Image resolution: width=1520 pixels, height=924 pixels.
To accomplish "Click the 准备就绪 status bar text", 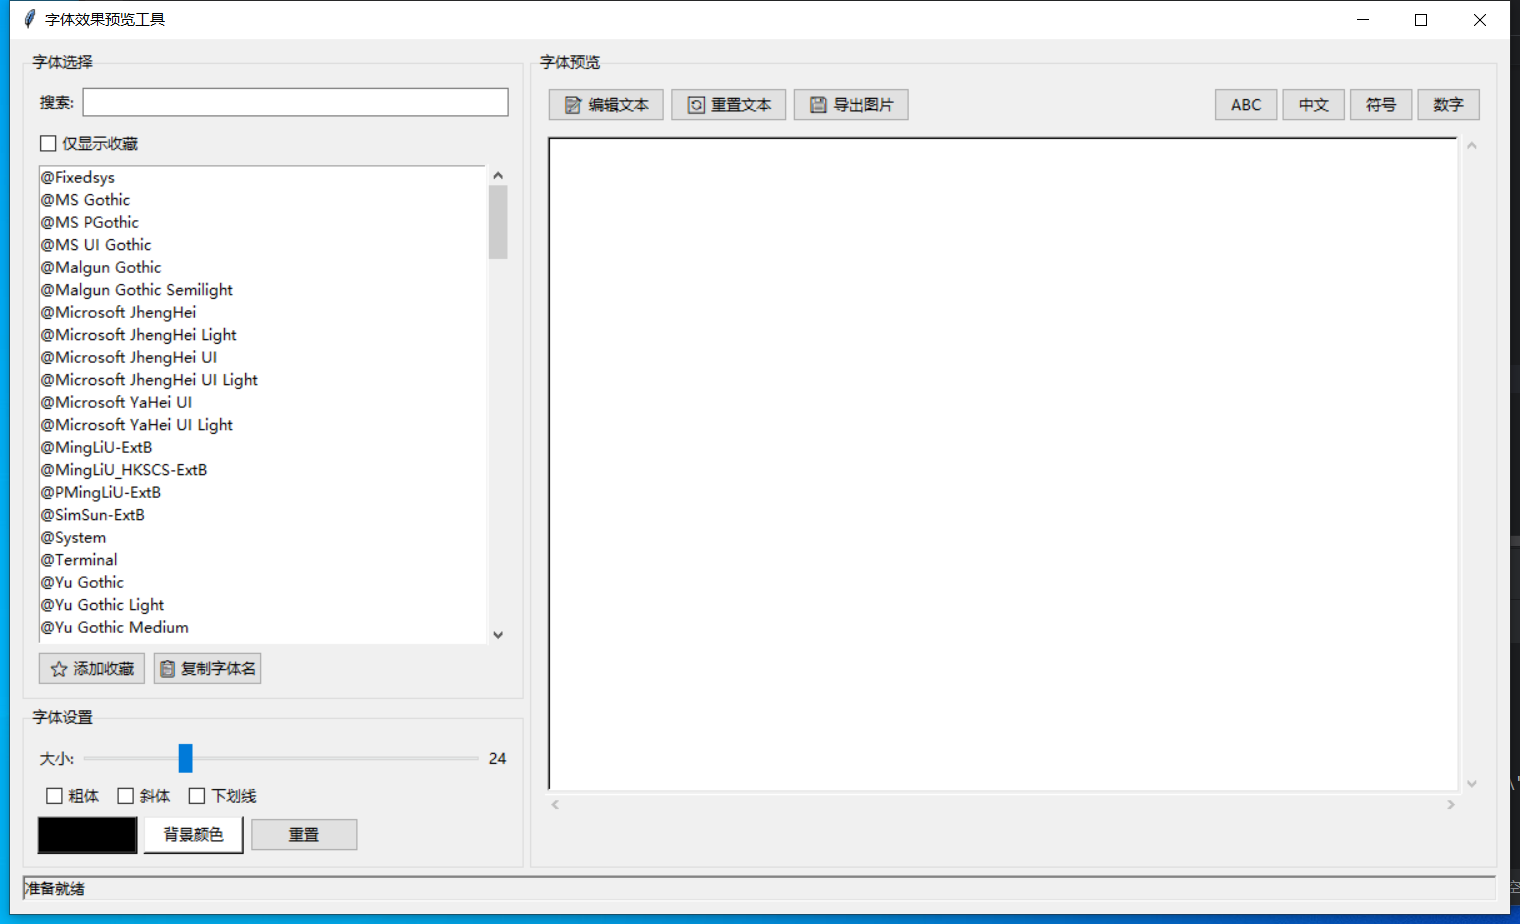I will [x=55, y=888].
